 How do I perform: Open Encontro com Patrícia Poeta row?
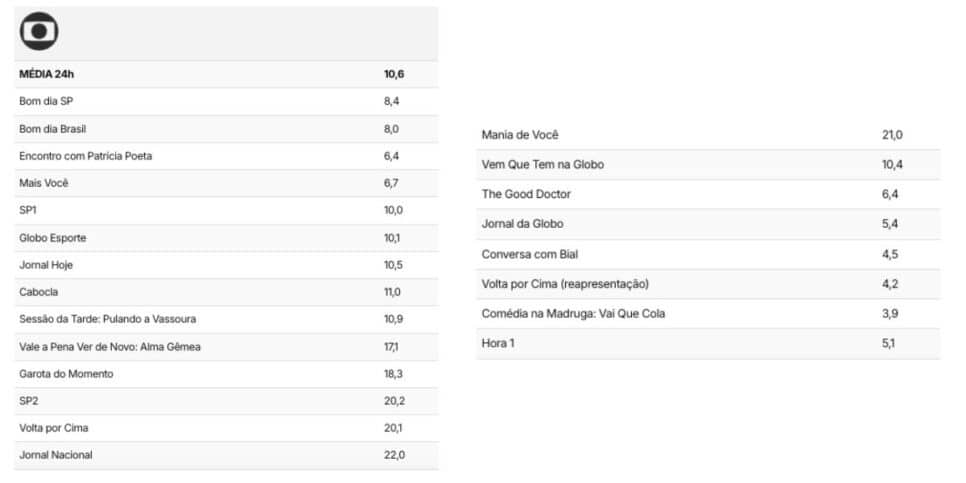point(226,156)
